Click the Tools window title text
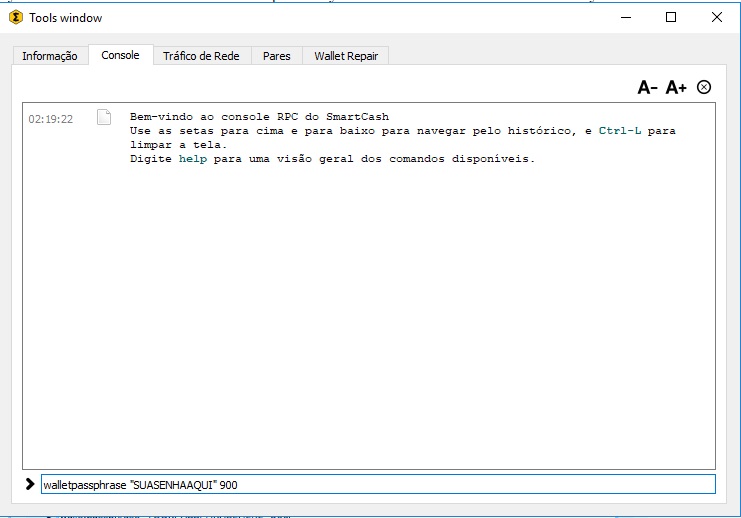This screenshot has height=518, width=741. pyautogui.click(x=66, y=18)
